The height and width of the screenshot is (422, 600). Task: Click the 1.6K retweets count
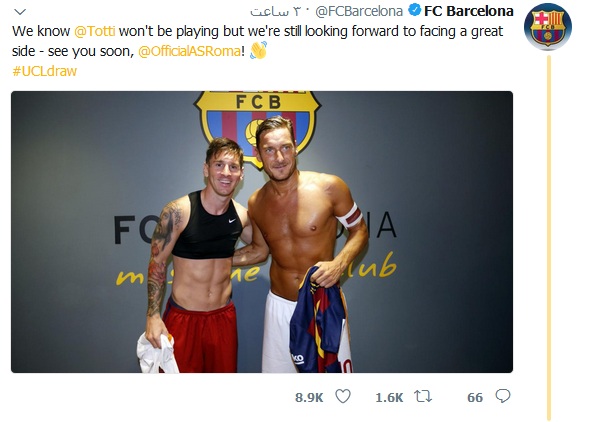point(389,398)
